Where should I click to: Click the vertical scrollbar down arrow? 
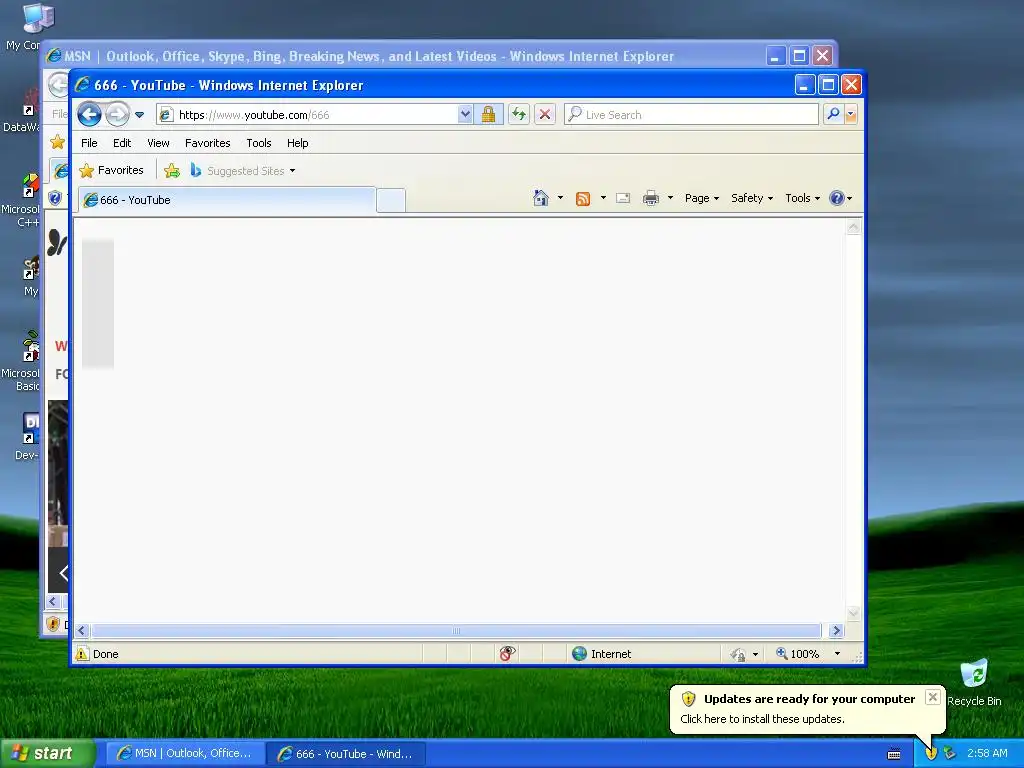854,613
